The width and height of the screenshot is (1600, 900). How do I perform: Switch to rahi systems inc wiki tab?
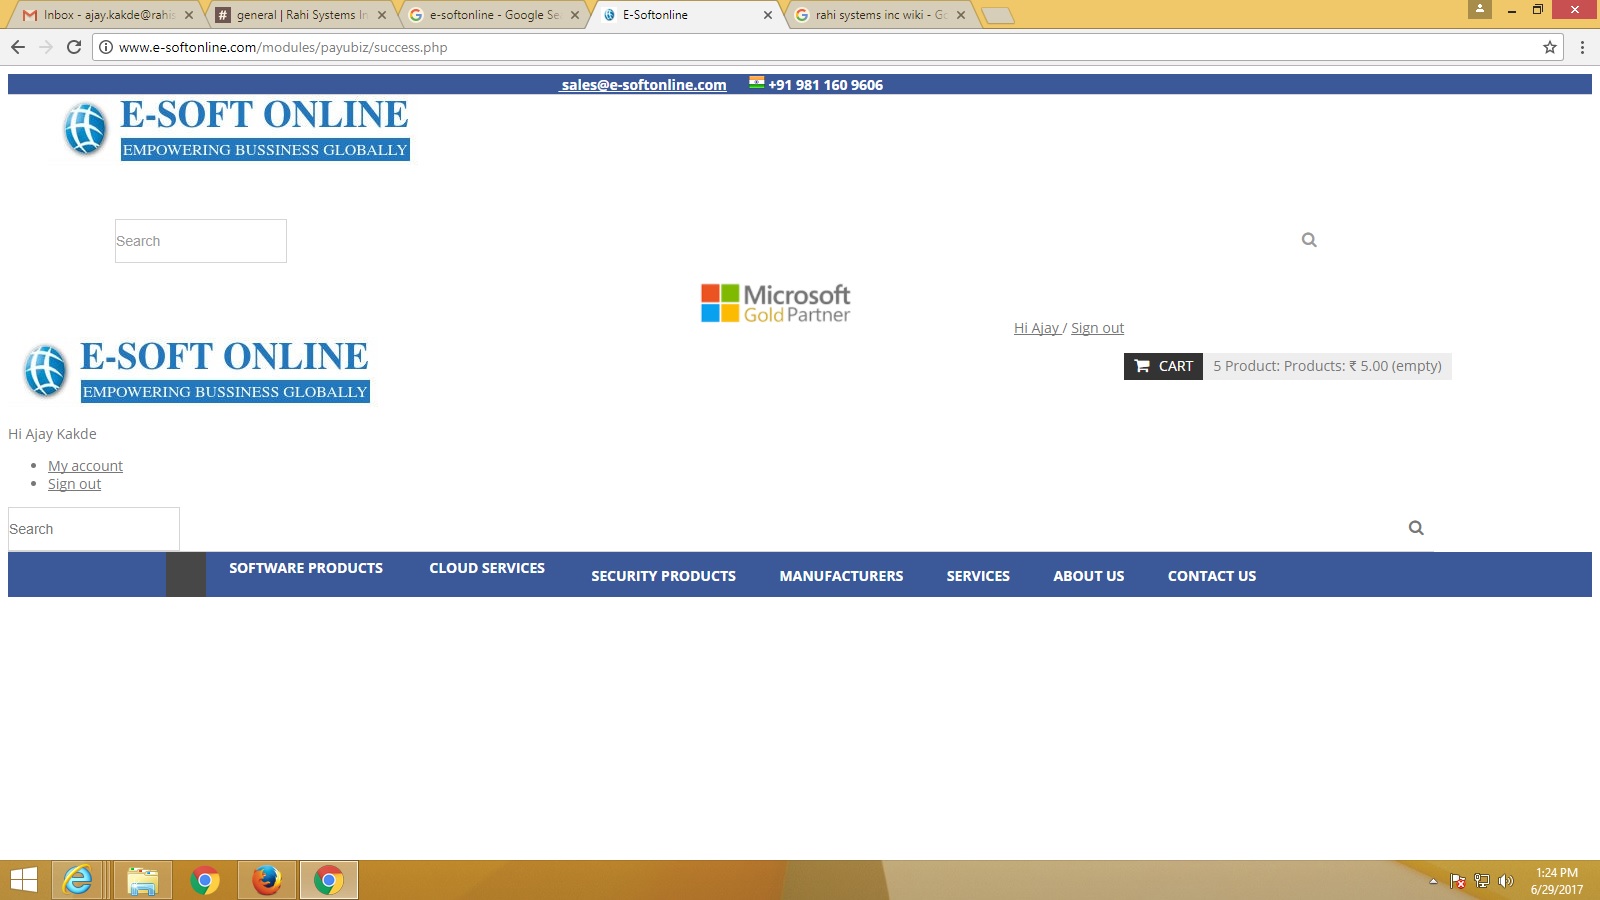click(x=880, y=15)
